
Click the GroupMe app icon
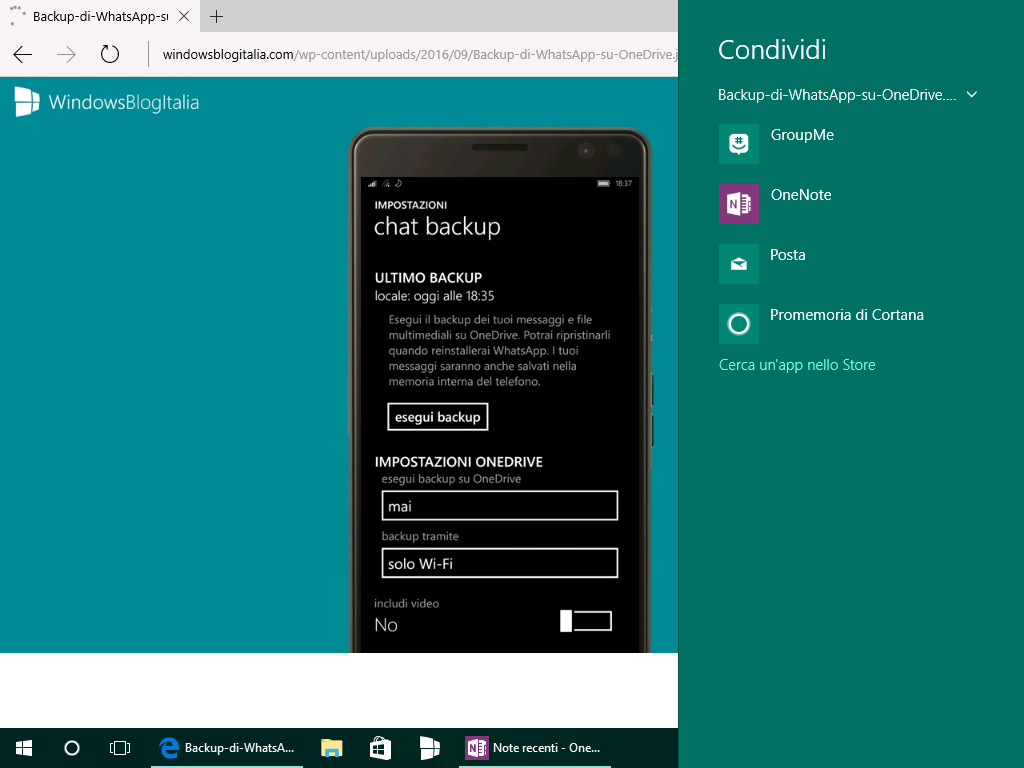coord(739,144)
